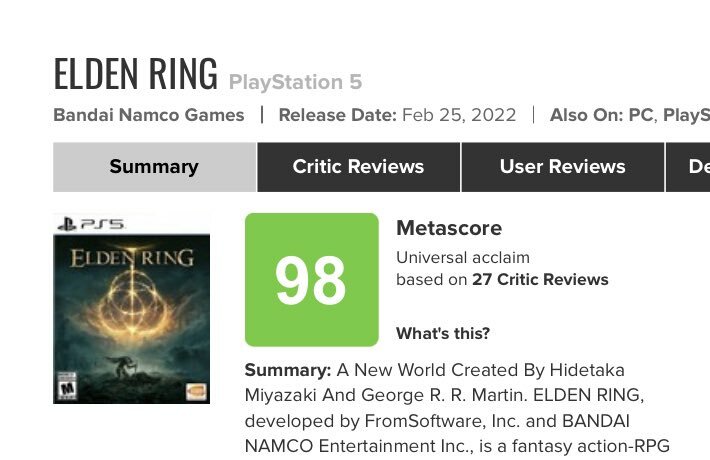Click the Bandai Namco logo on cover
This screenshot has height=460, width=710.
(x=197, y=391)
